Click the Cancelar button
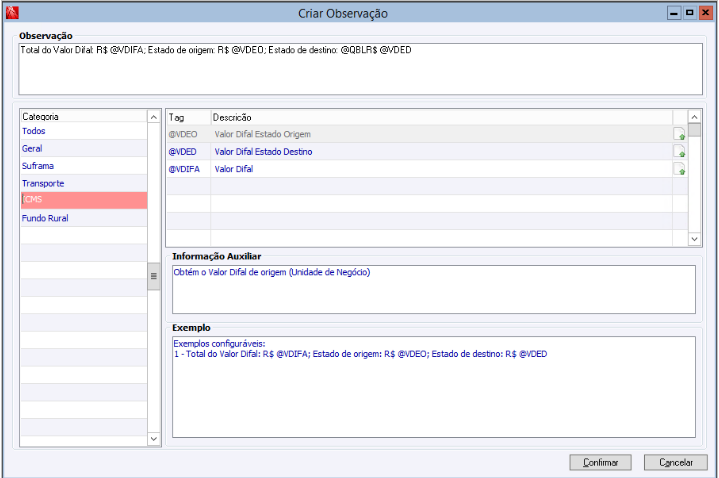The height and width of the screenshot is (478, 719). point(675,462)
